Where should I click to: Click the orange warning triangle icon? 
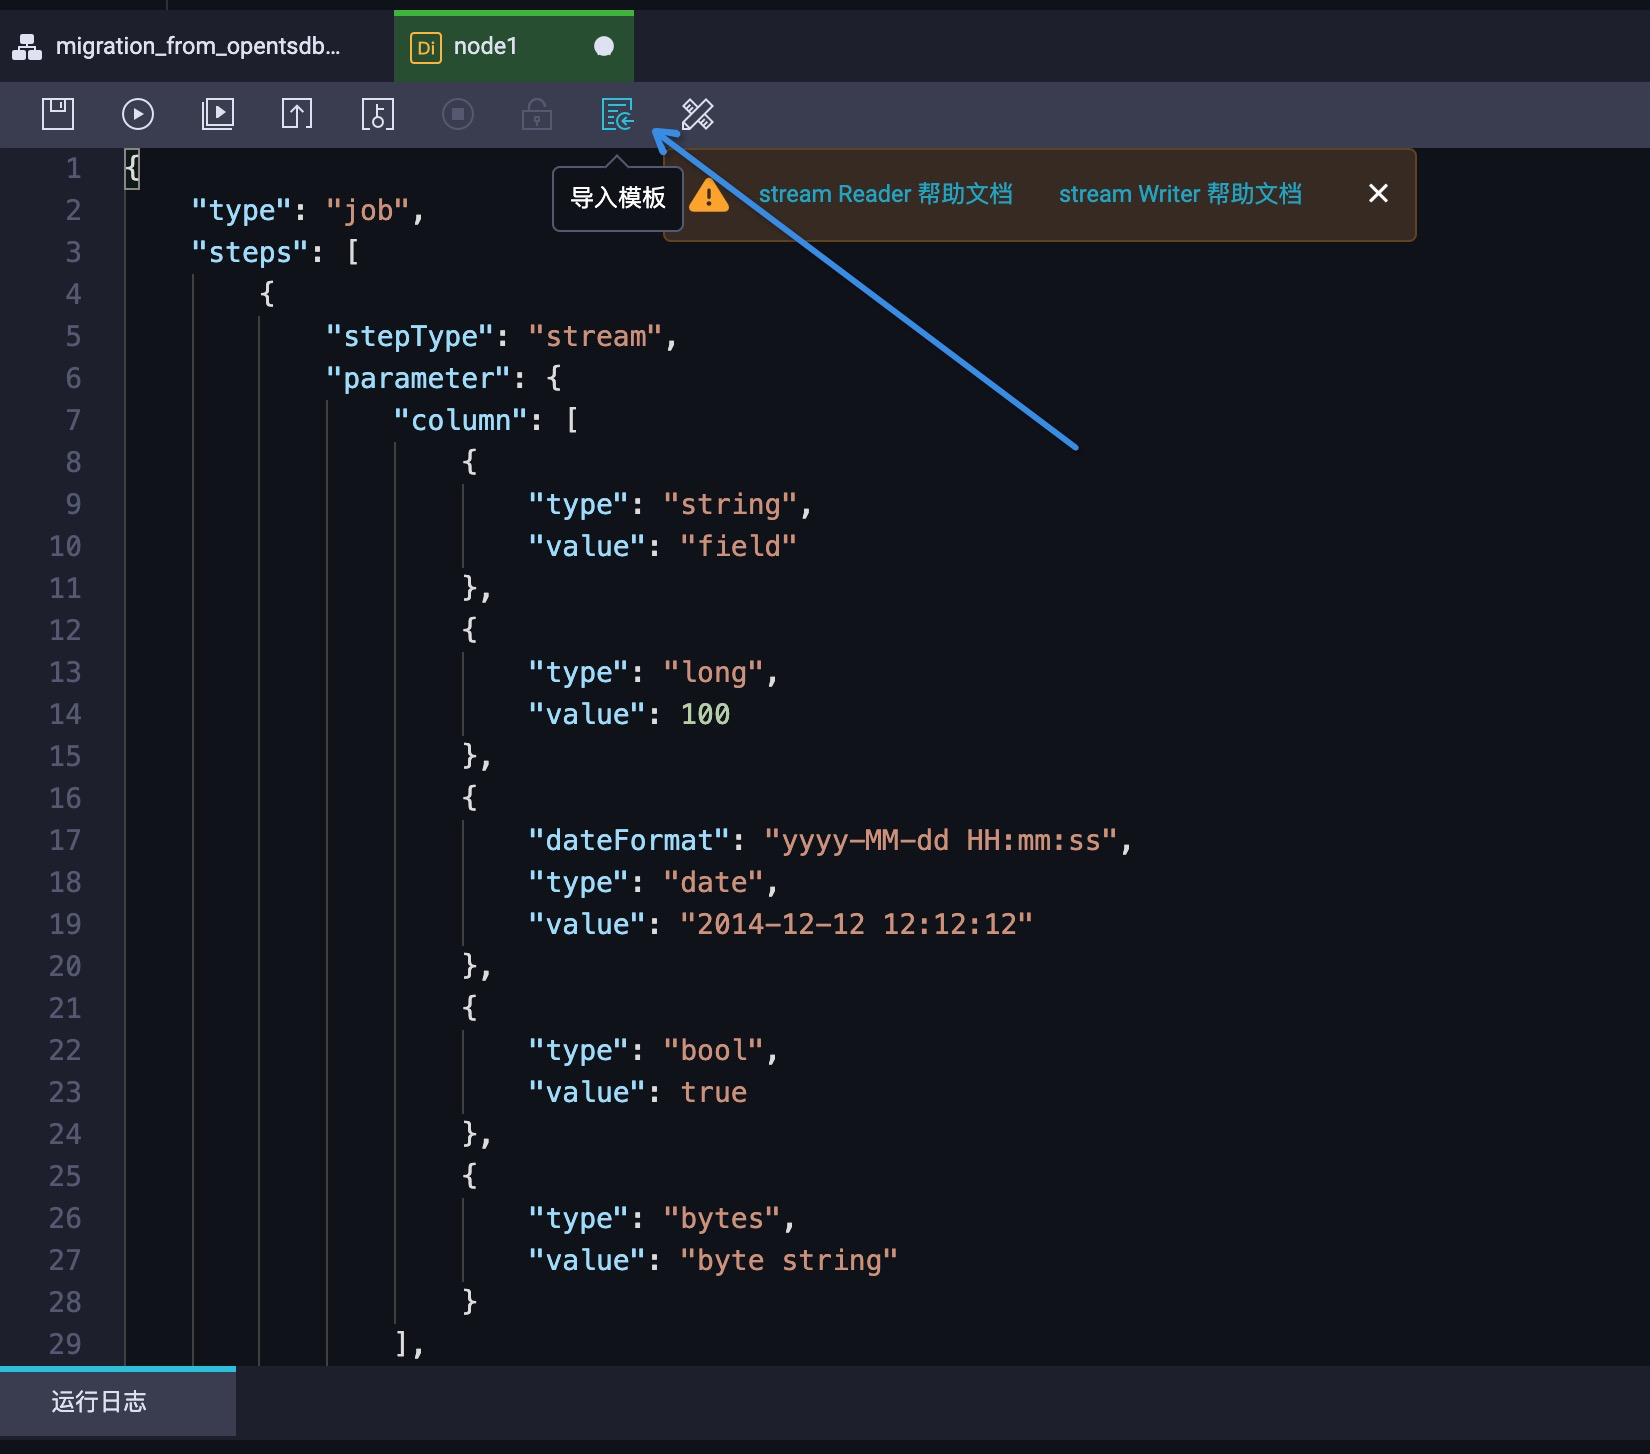click(x=709, y=195)
